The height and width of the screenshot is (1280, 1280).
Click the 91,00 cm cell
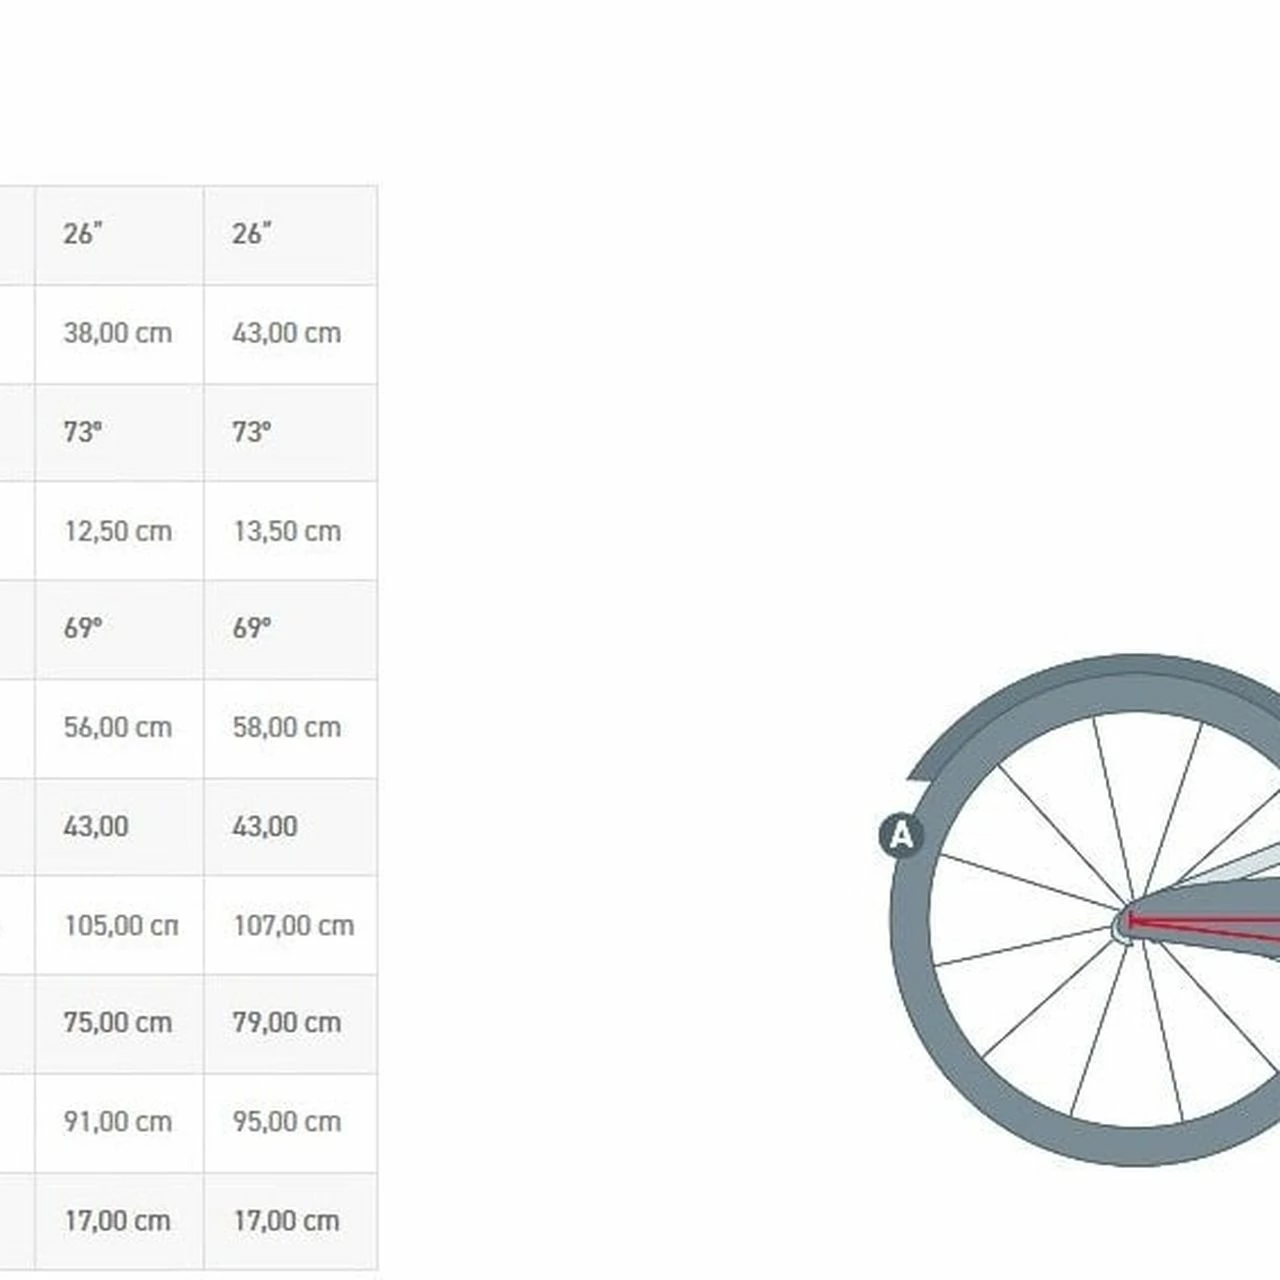click(118, 1122)
